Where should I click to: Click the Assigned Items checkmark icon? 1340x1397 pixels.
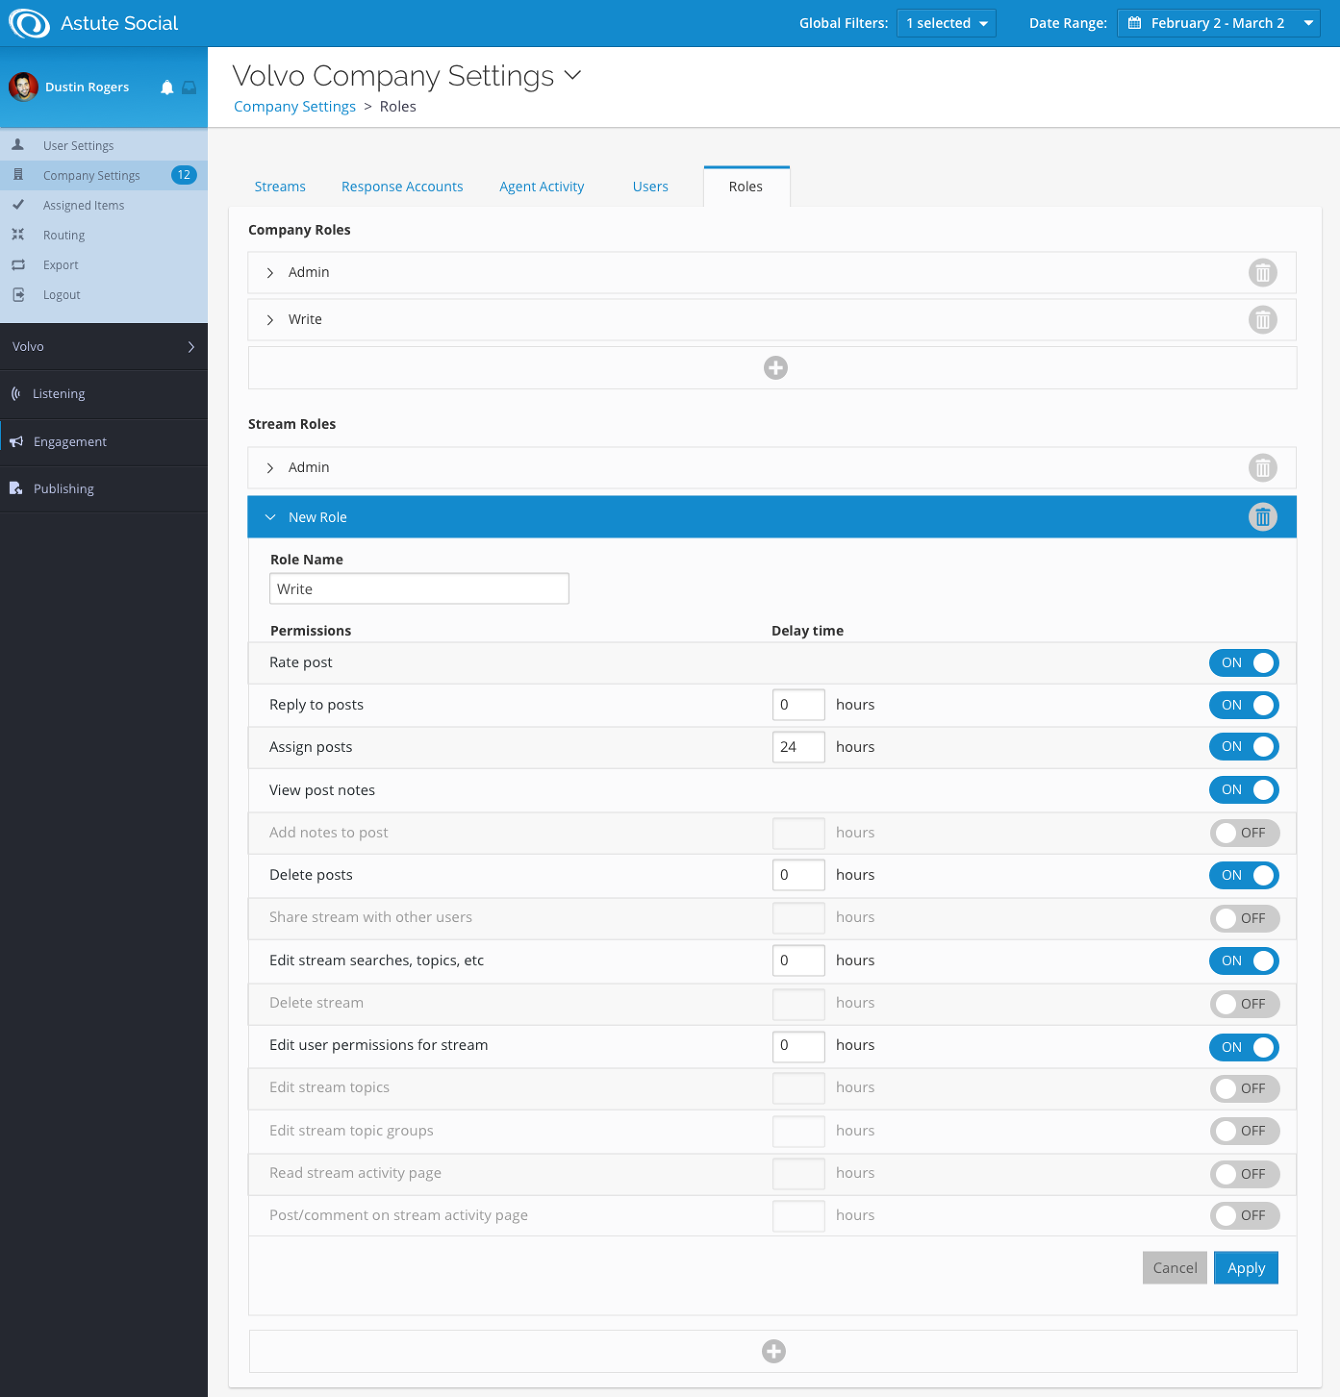point(18,205)
